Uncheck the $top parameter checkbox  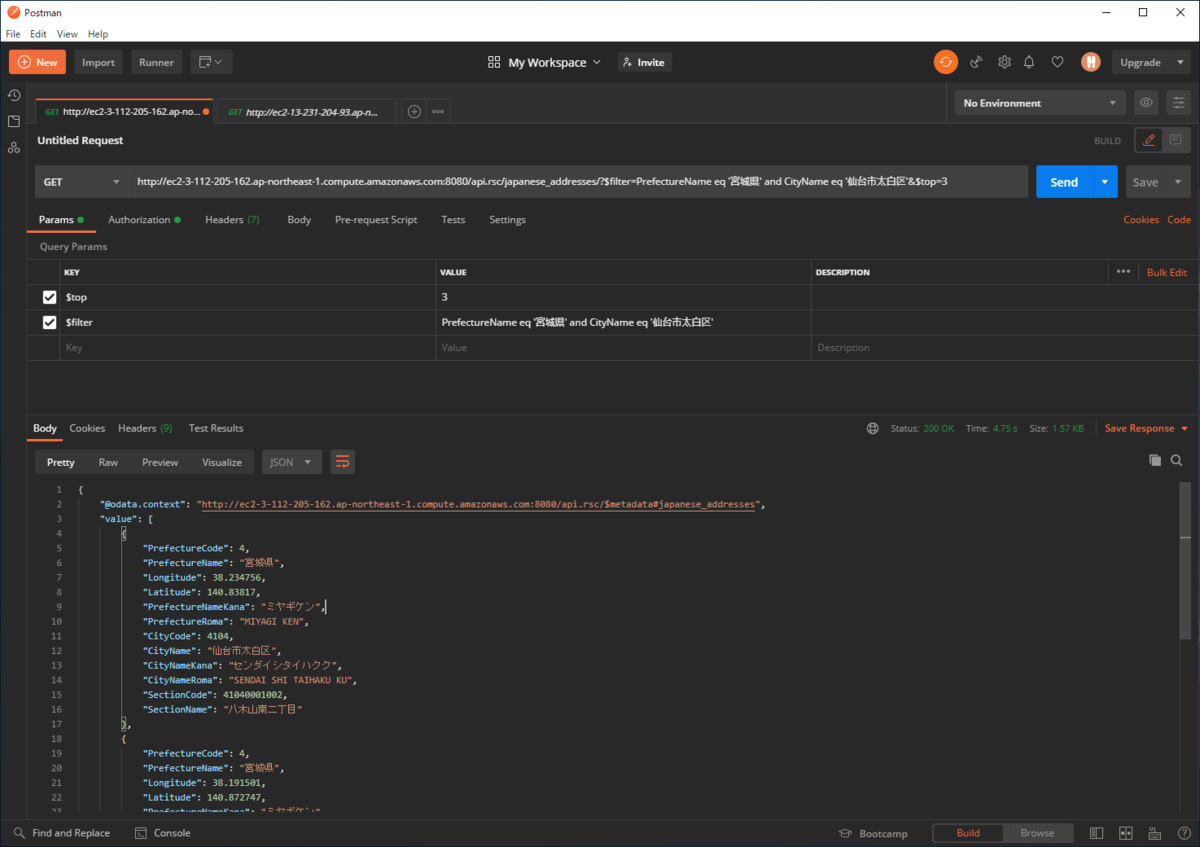point(49,297)
